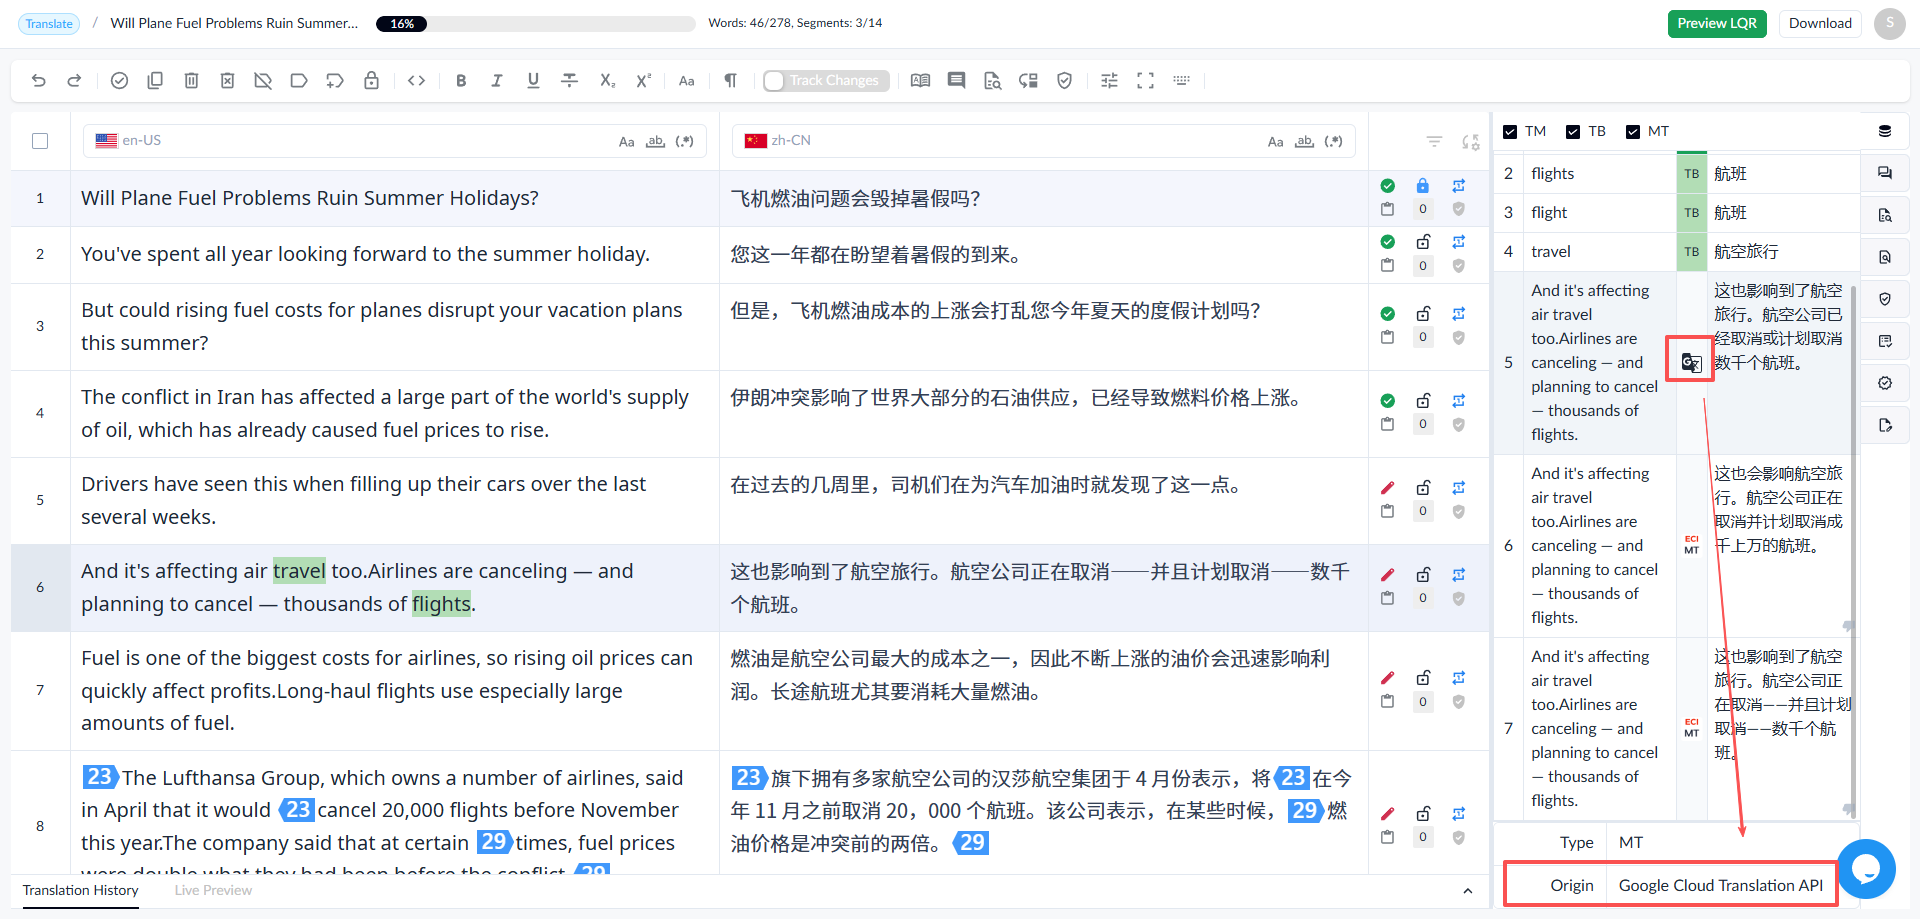Change case with the Aa toolbar icon
Screen dimensions: 1920x919
686,81
